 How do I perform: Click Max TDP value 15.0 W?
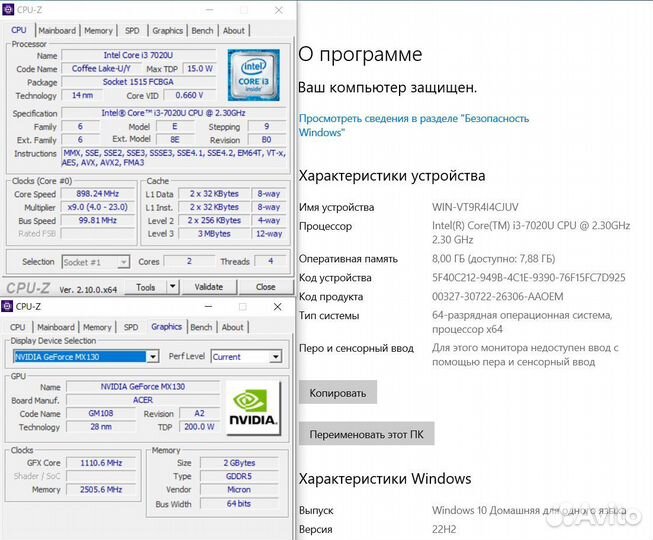(x=200, y=68)
